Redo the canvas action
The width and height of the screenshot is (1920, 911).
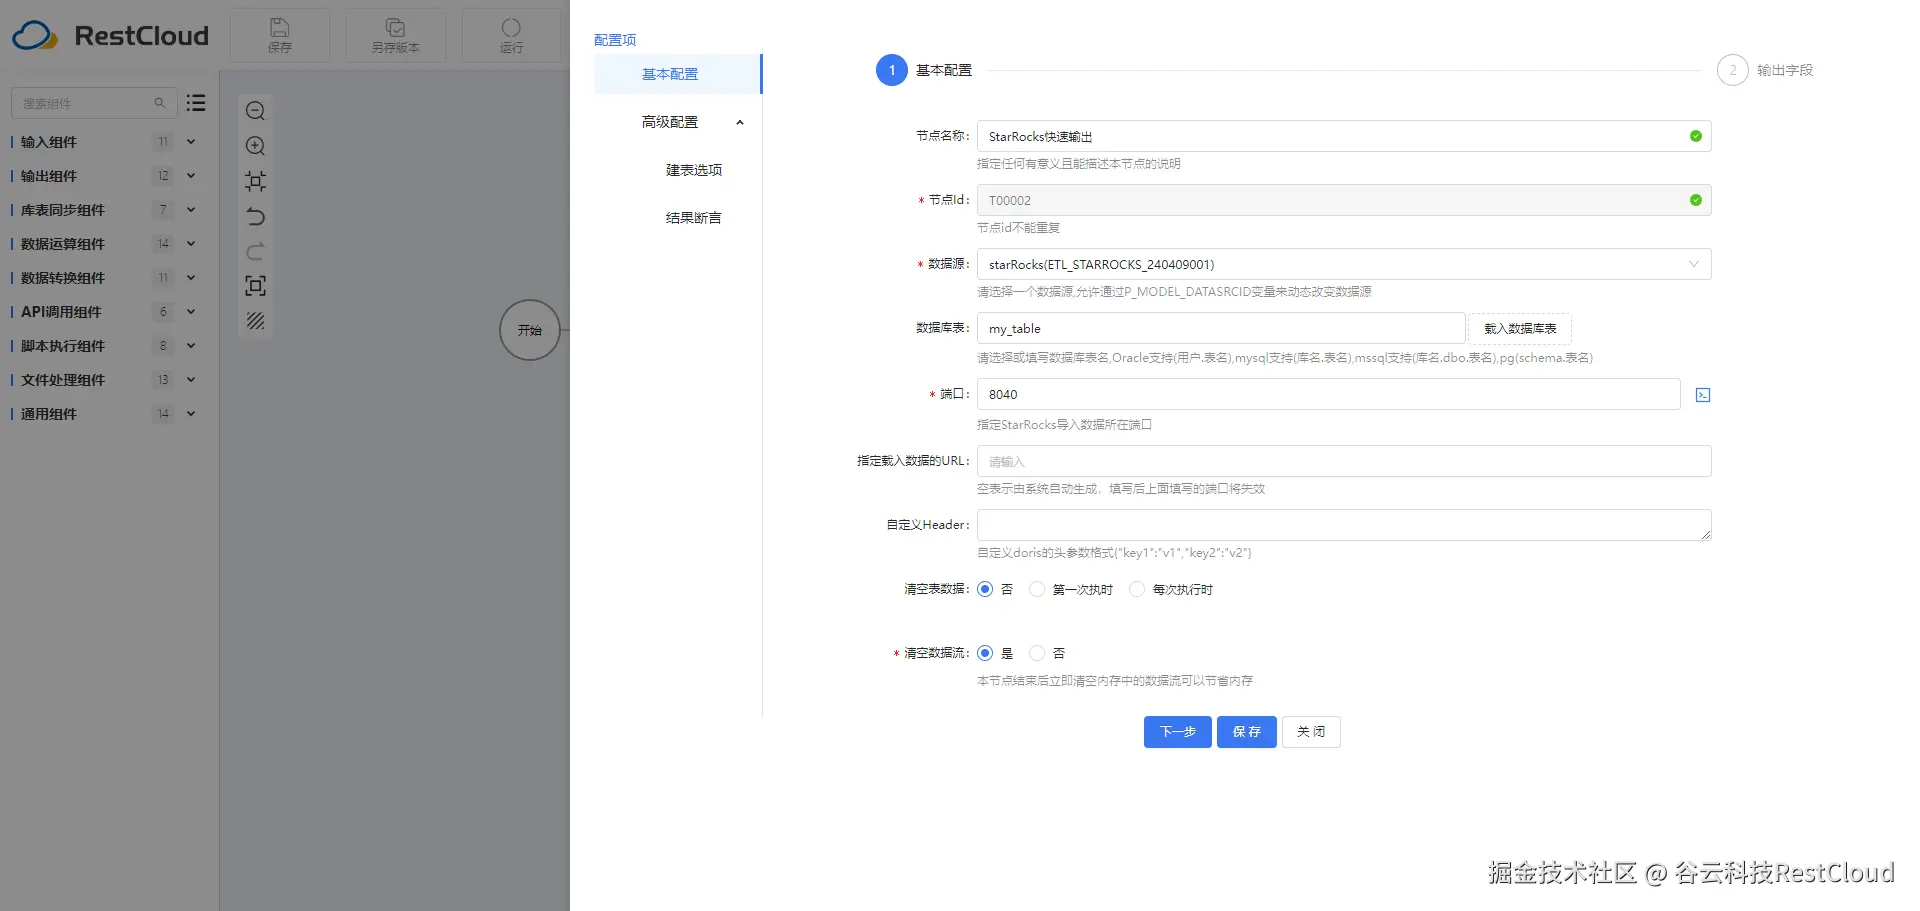click(x=256, y=251)
